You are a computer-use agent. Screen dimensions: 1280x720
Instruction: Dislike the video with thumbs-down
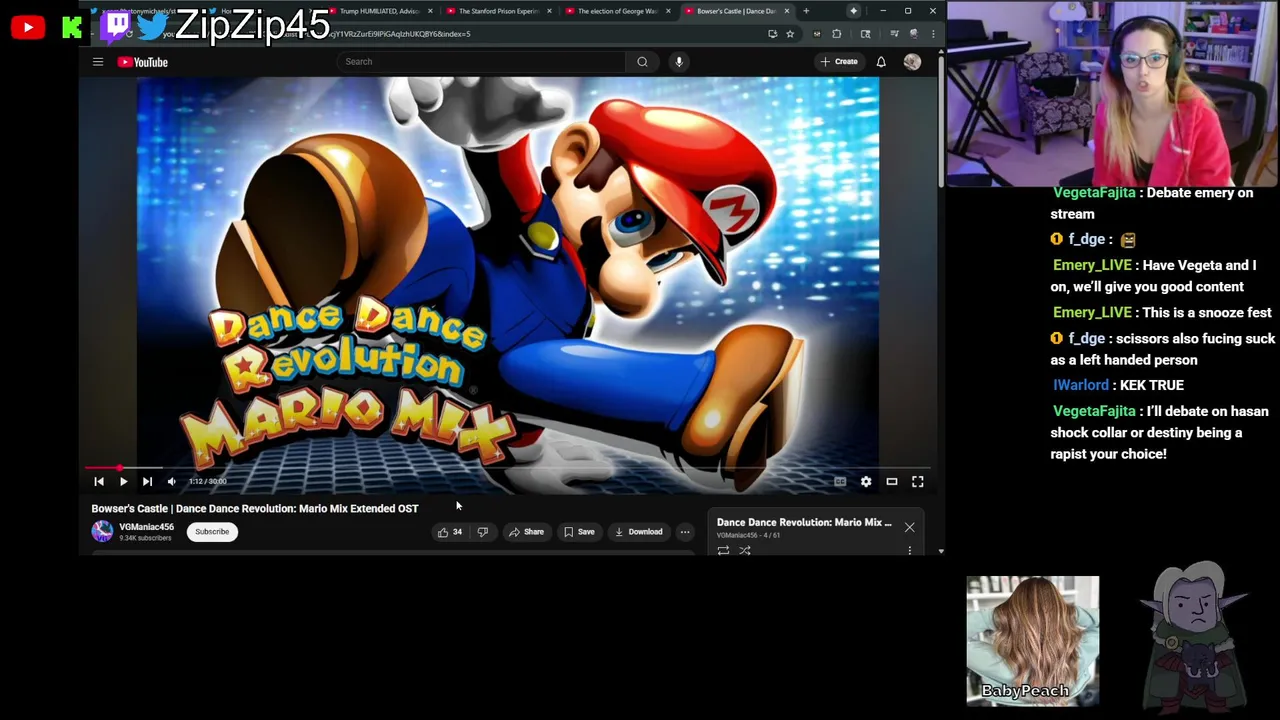483,532
